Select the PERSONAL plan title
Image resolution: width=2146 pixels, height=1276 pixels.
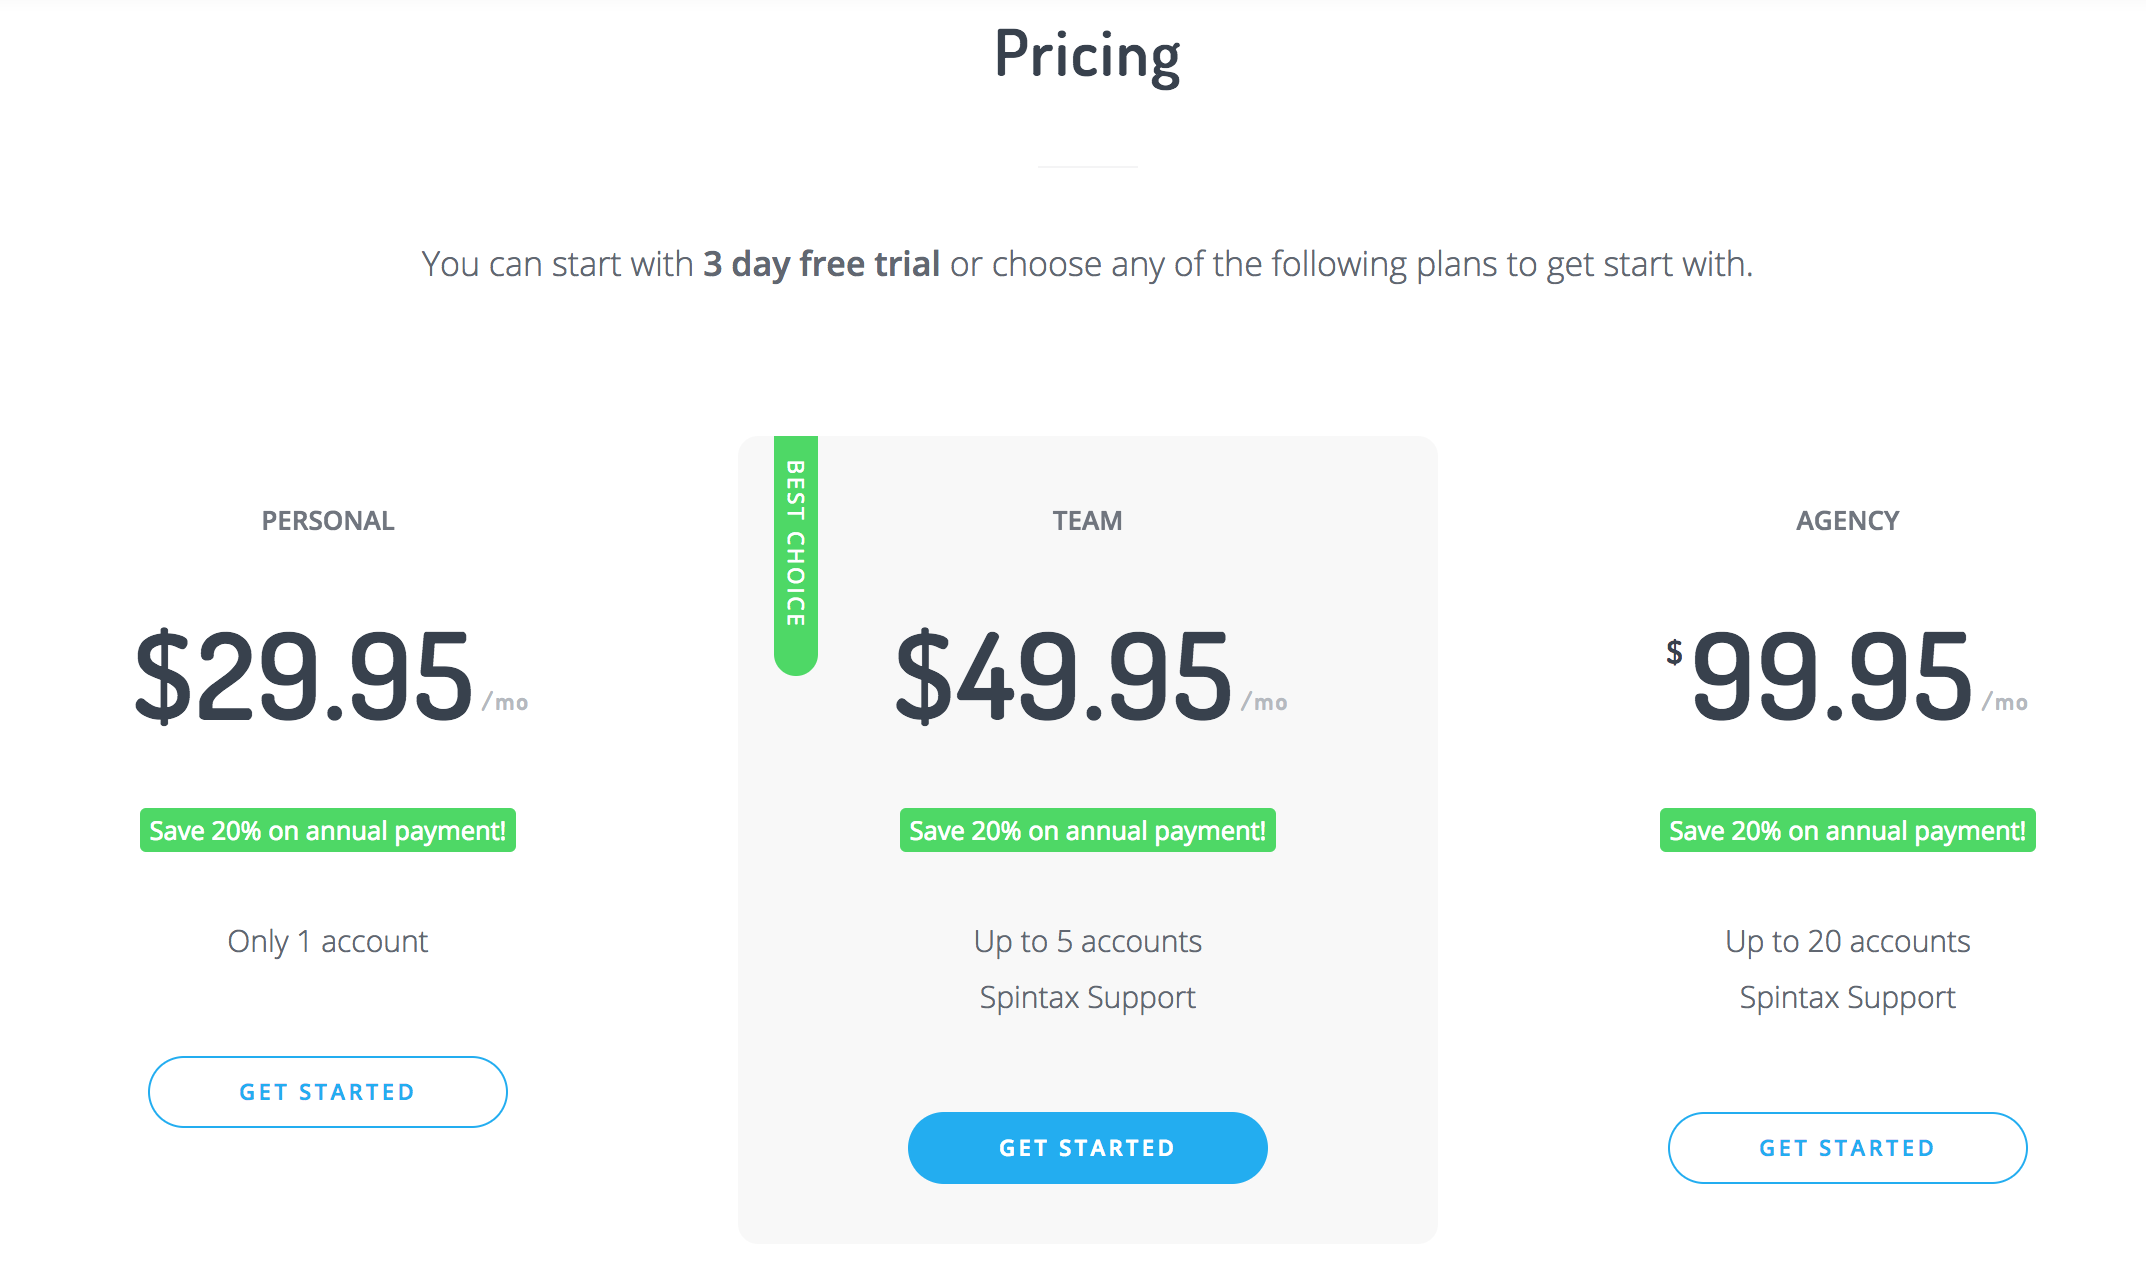tap(328, 521)
